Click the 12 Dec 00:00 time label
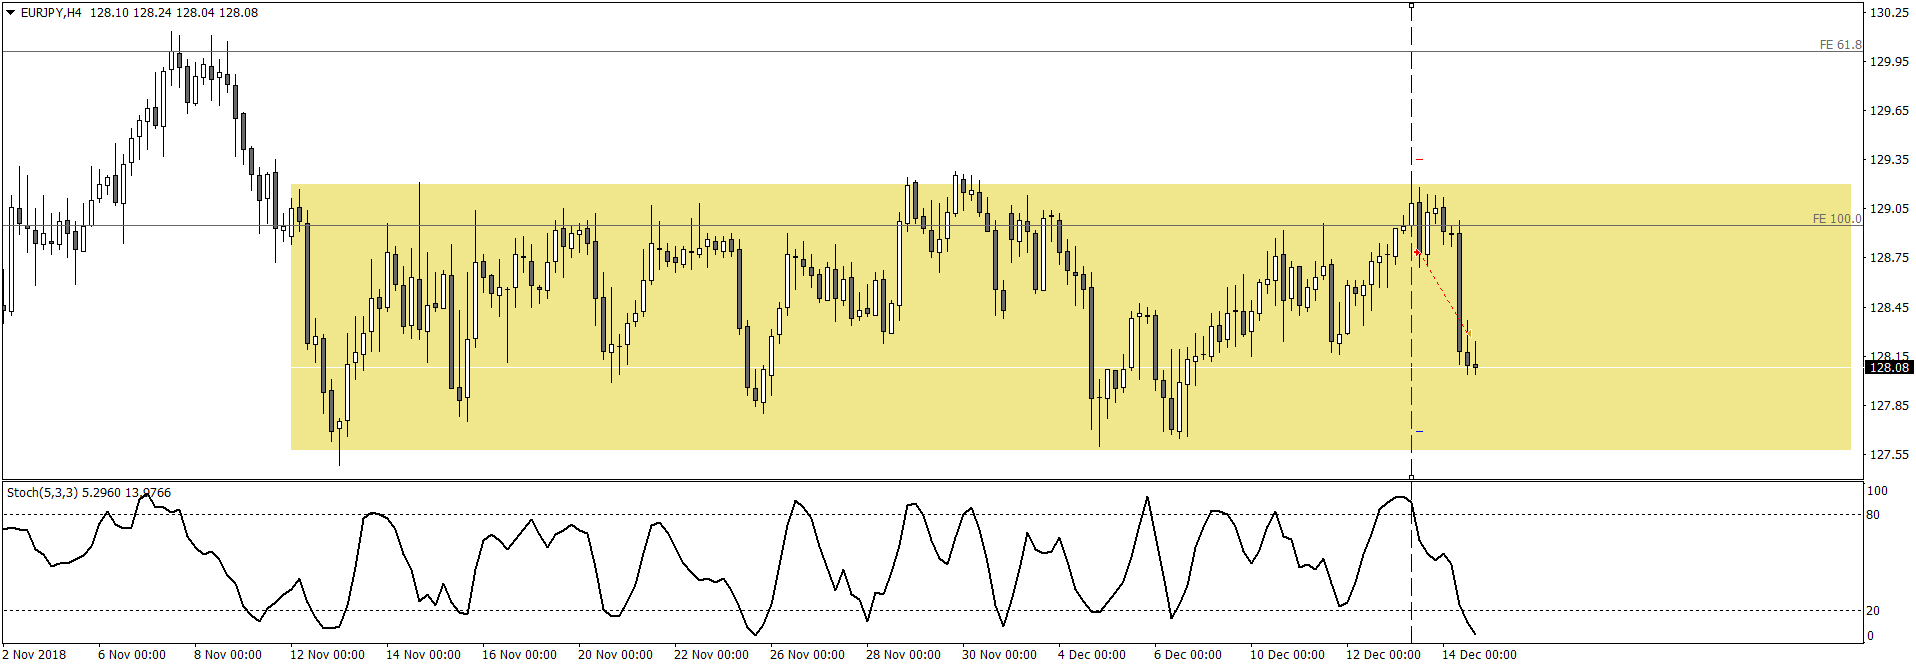1916x667 pixels. point(1384,655)
